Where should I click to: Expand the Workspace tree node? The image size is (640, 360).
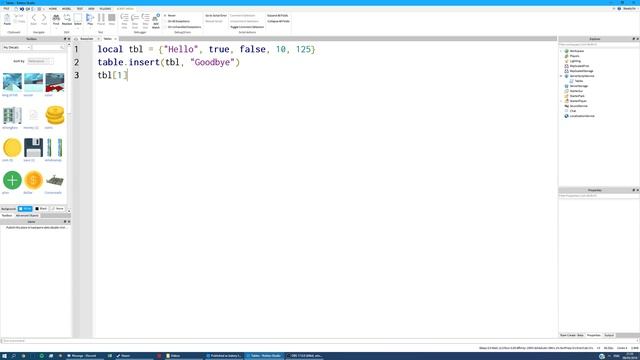click(561, 51)
